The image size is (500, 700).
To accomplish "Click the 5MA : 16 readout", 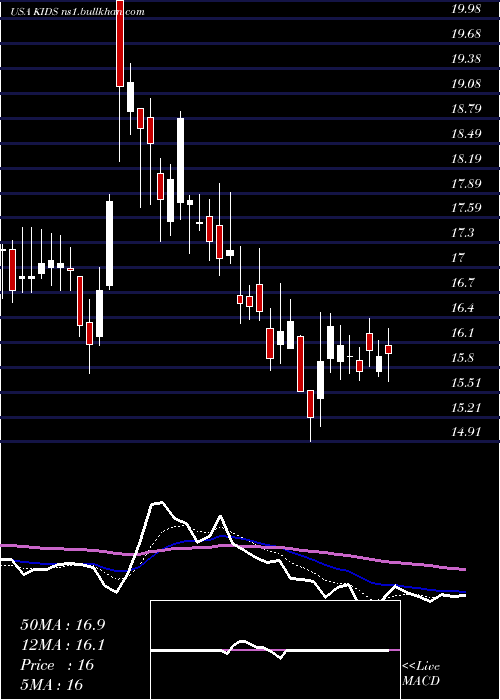I will (52, 684).
